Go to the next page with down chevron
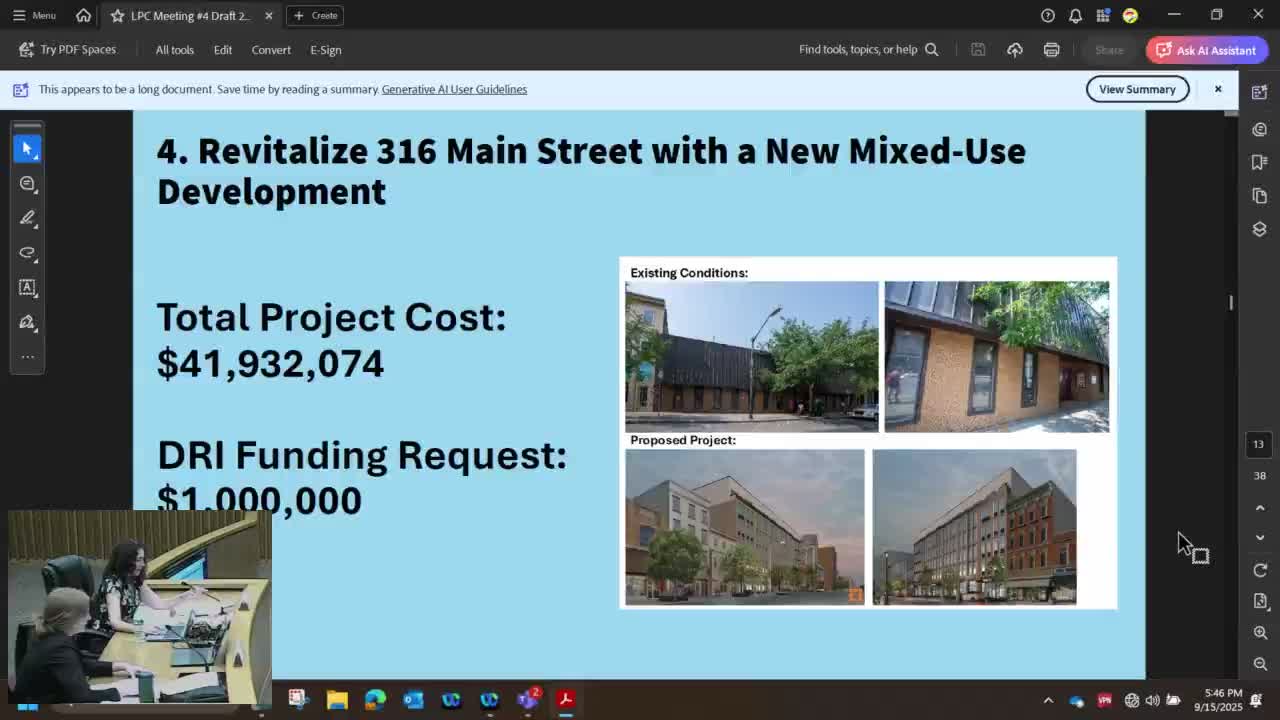 [1260, 538]
